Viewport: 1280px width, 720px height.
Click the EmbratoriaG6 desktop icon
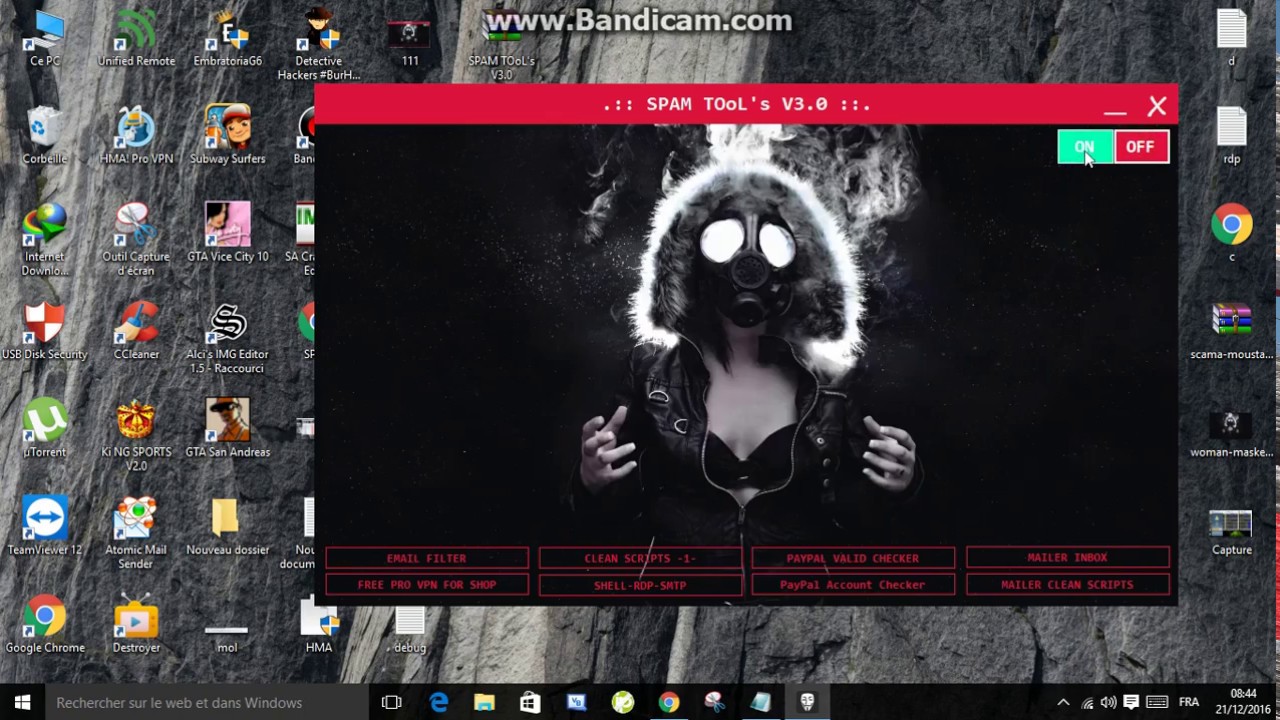pyautogui.click(x=228, y=40)
